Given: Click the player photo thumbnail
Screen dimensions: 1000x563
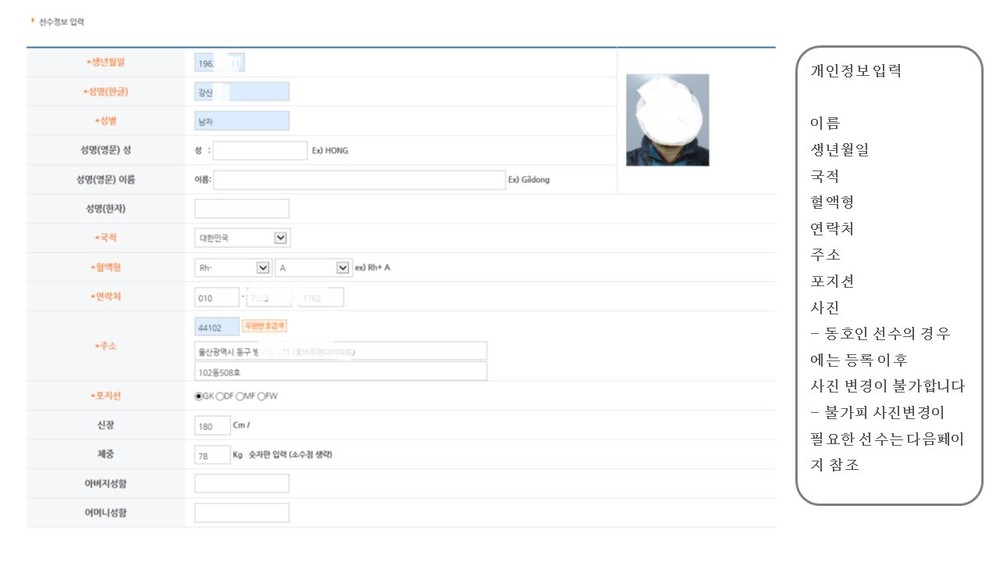Looking at the screenshot, I should coord(667,120).
